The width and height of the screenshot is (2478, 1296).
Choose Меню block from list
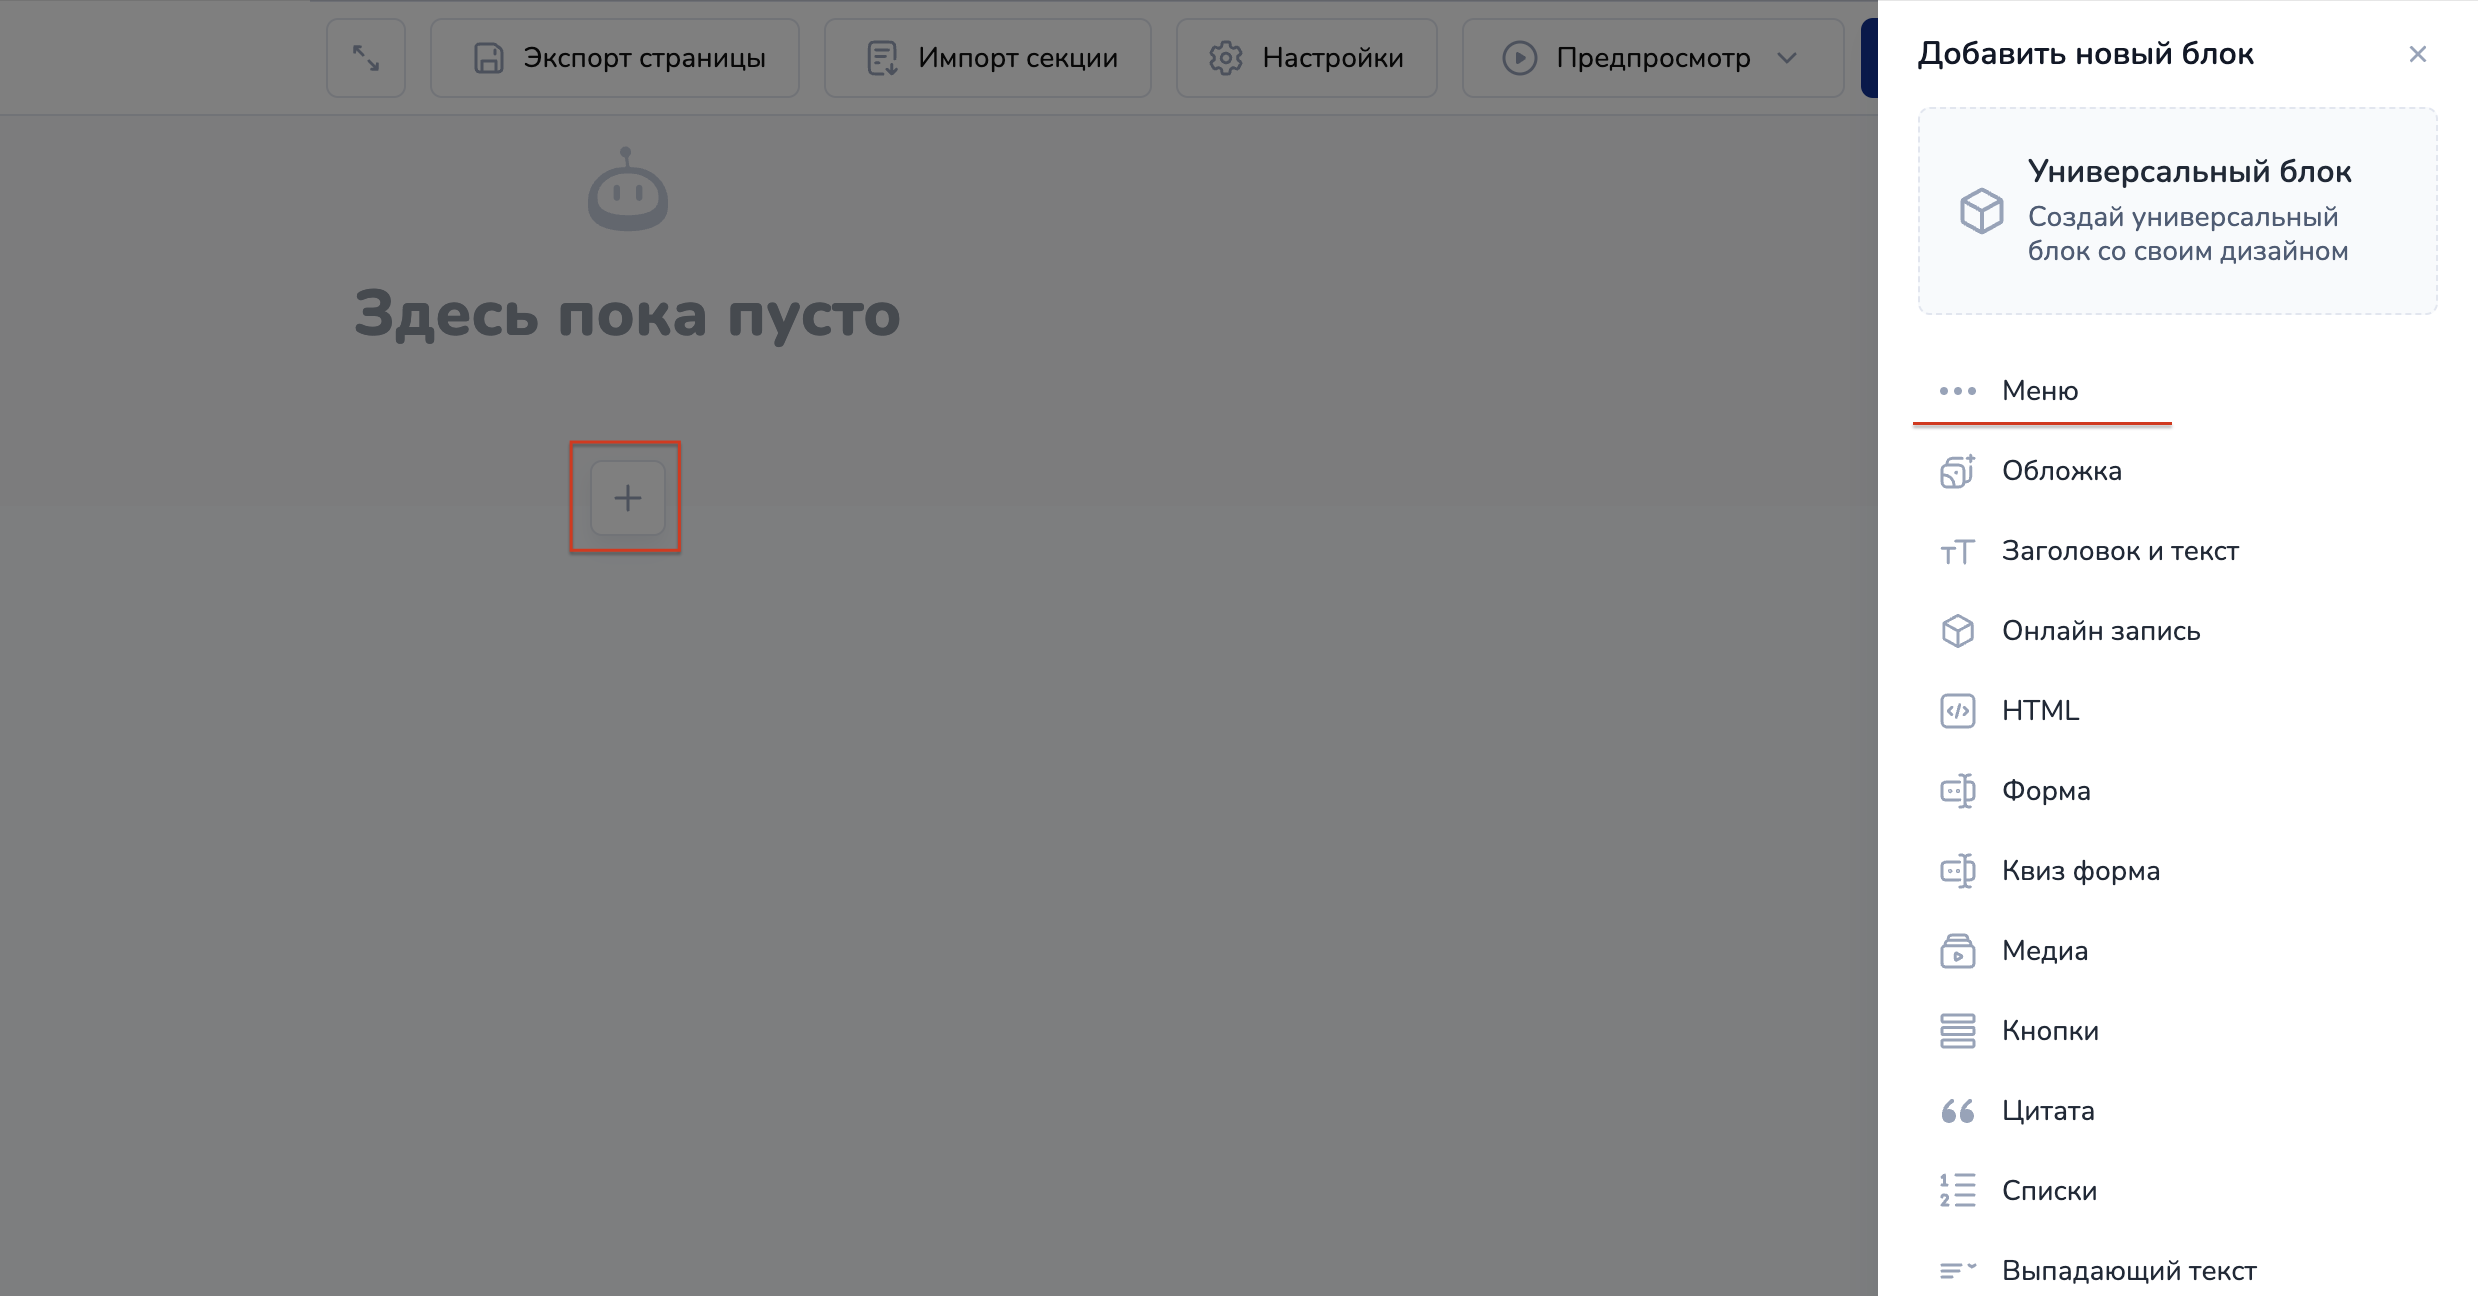click(2040, 391)
